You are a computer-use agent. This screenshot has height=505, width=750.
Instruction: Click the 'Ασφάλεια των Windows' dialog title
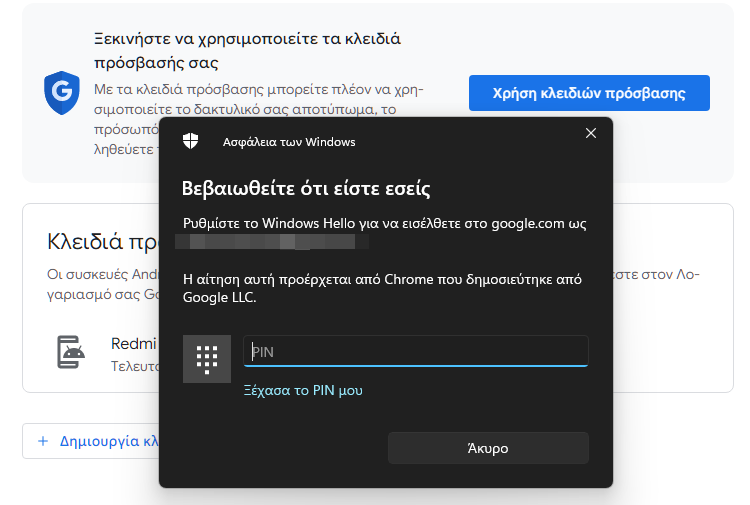pos(289,142)
